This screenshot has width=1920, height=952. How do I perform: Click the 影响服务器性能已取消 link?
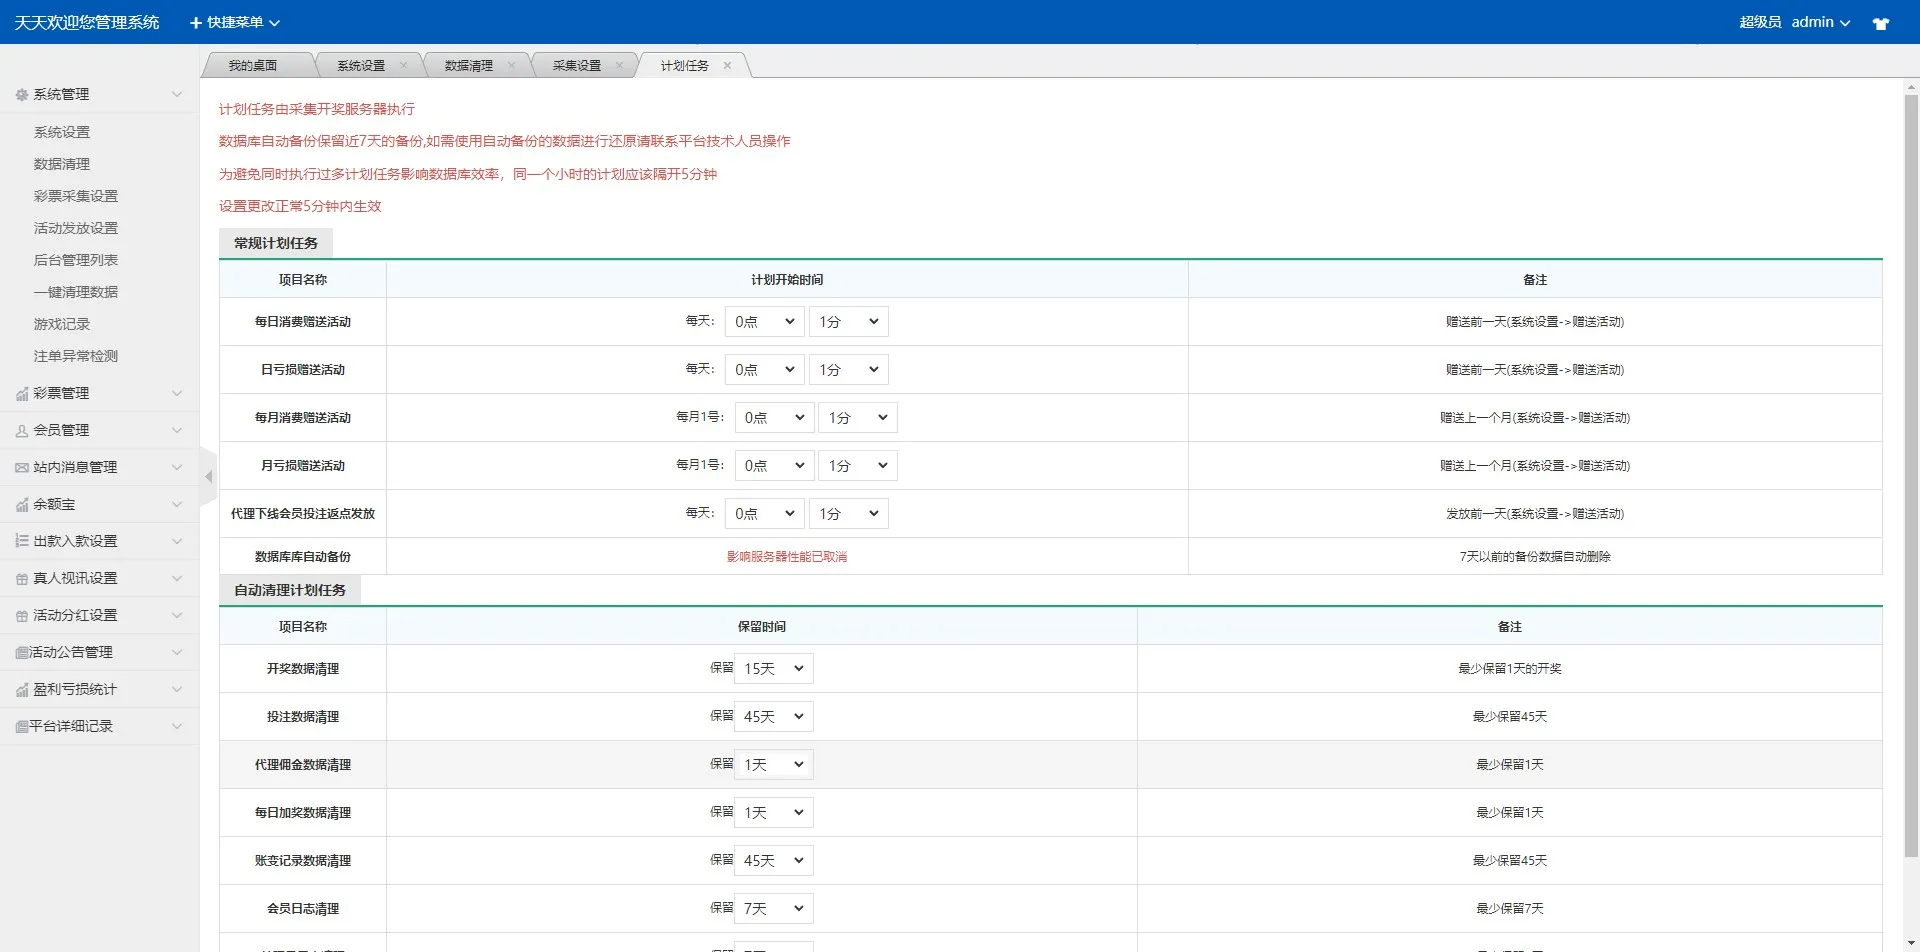786,556
